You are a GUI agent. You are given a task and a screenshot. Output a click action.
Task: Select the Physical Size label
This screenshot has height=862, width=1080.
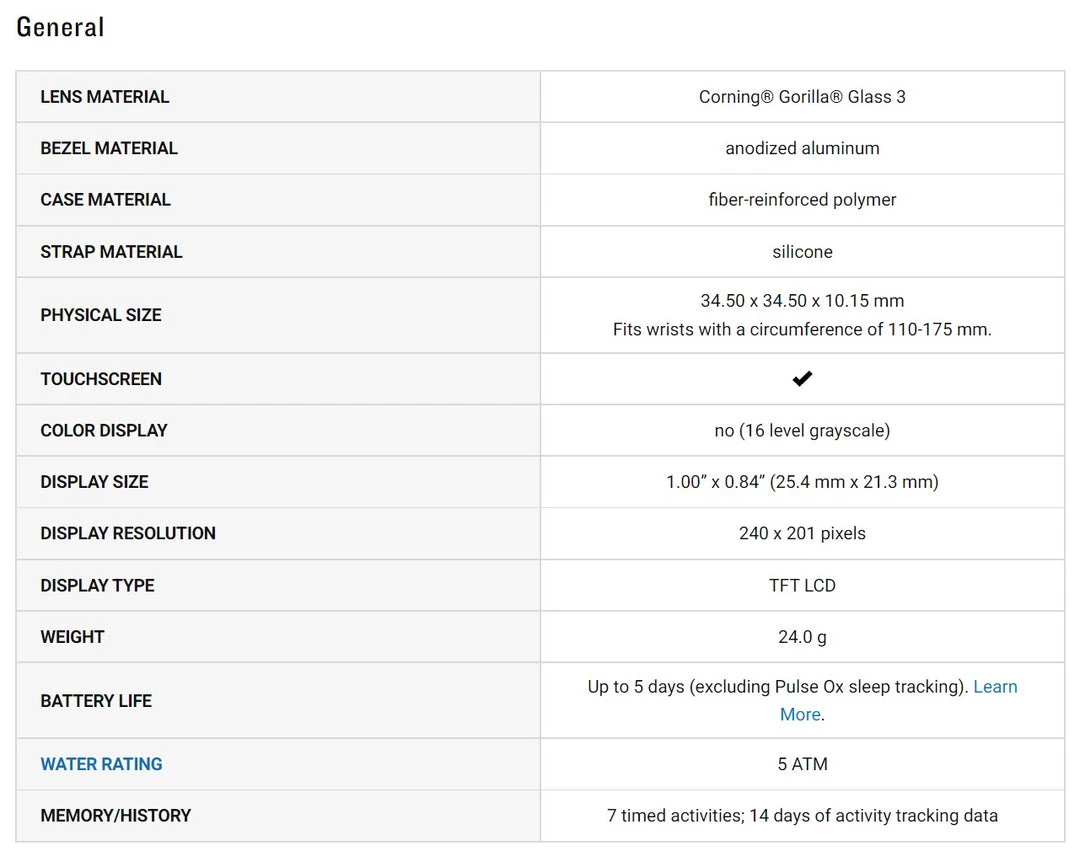101,315
